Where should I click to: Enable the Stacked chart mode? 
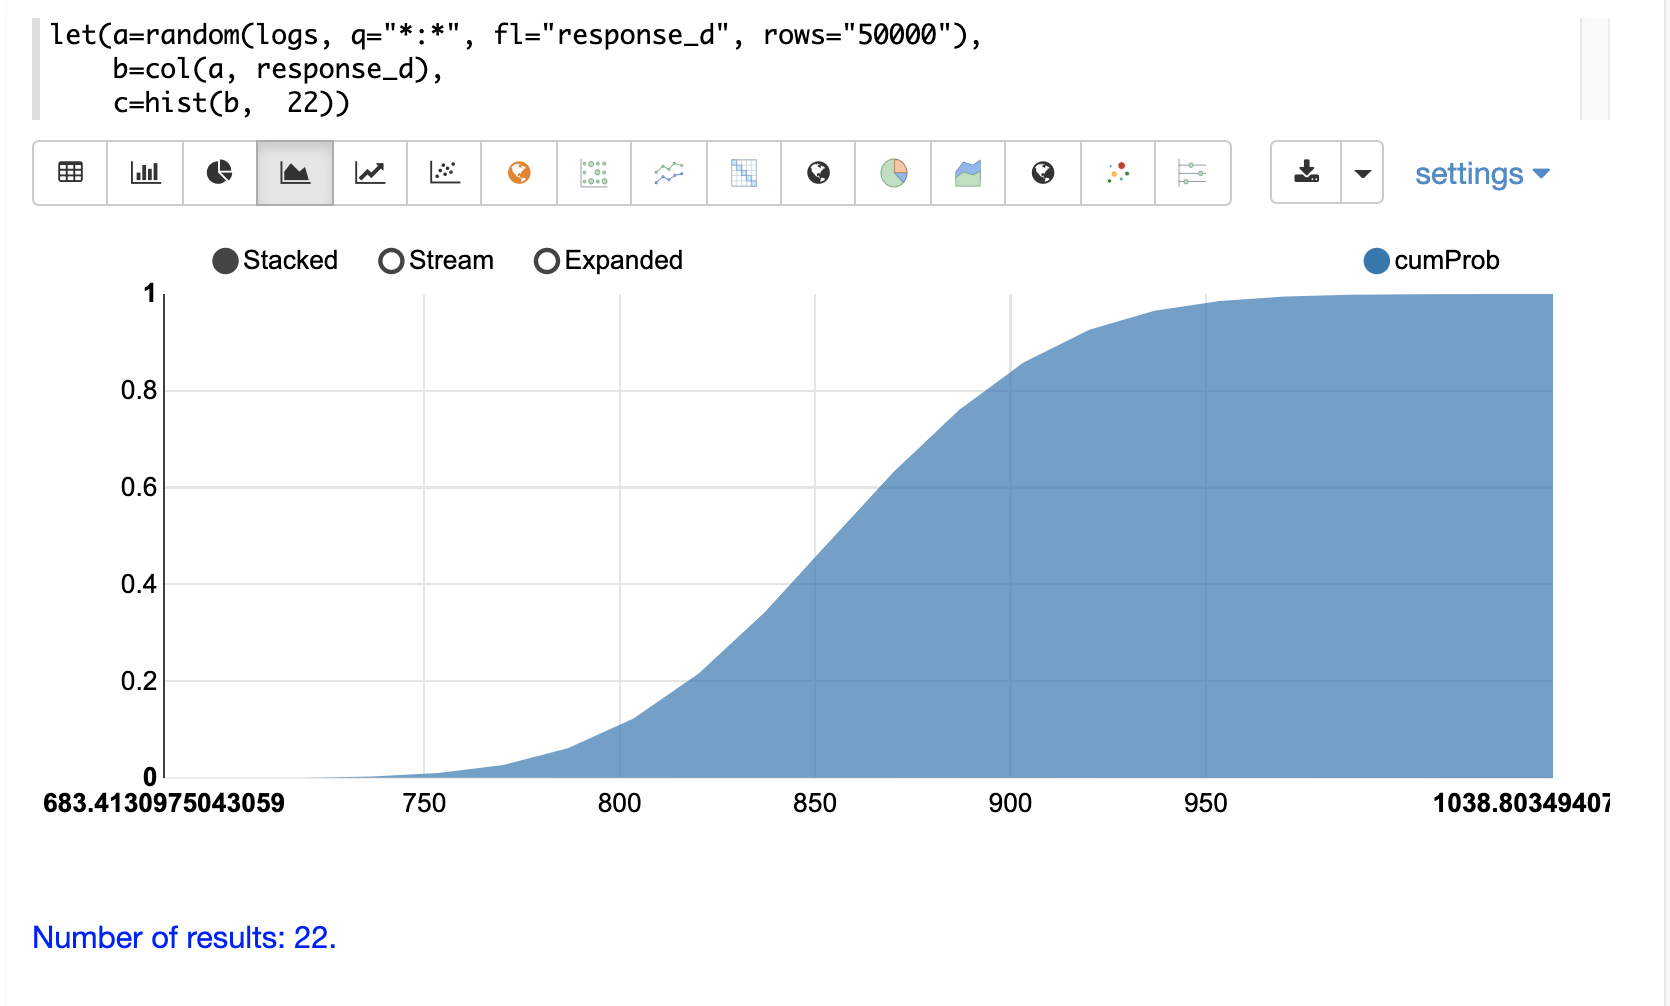(226, 261)
